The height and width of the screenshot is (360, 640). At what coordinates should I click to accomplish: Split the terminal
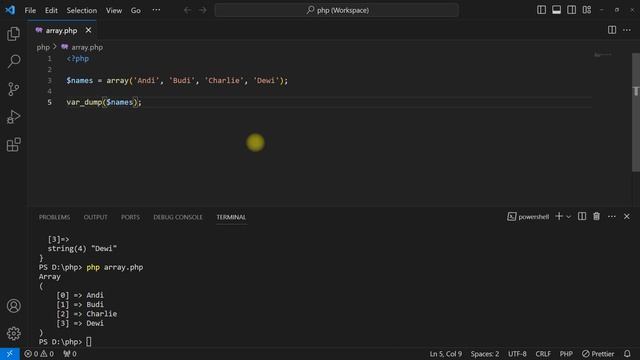click(582, 216)
